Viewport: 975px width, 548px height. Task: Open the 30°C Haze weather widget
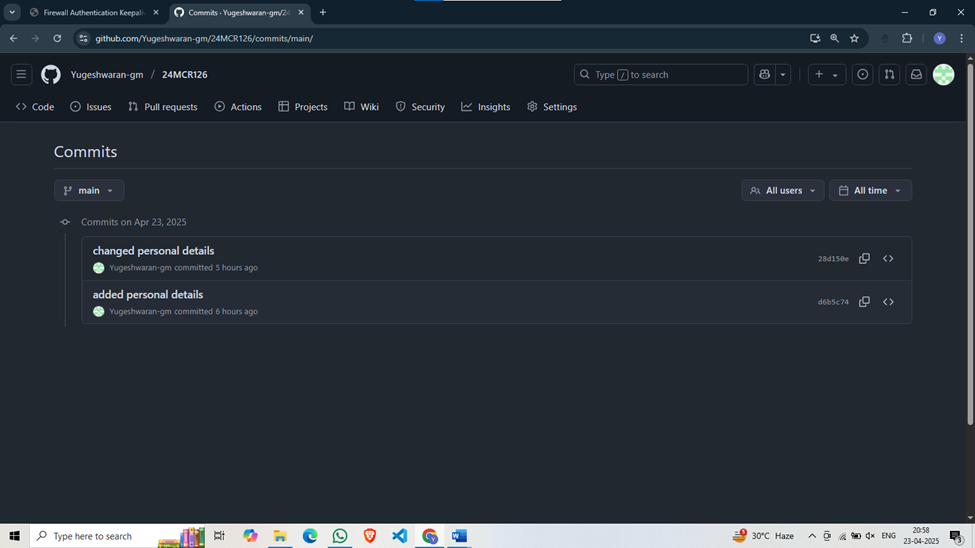pyautogui.click(x=764, y=536)
